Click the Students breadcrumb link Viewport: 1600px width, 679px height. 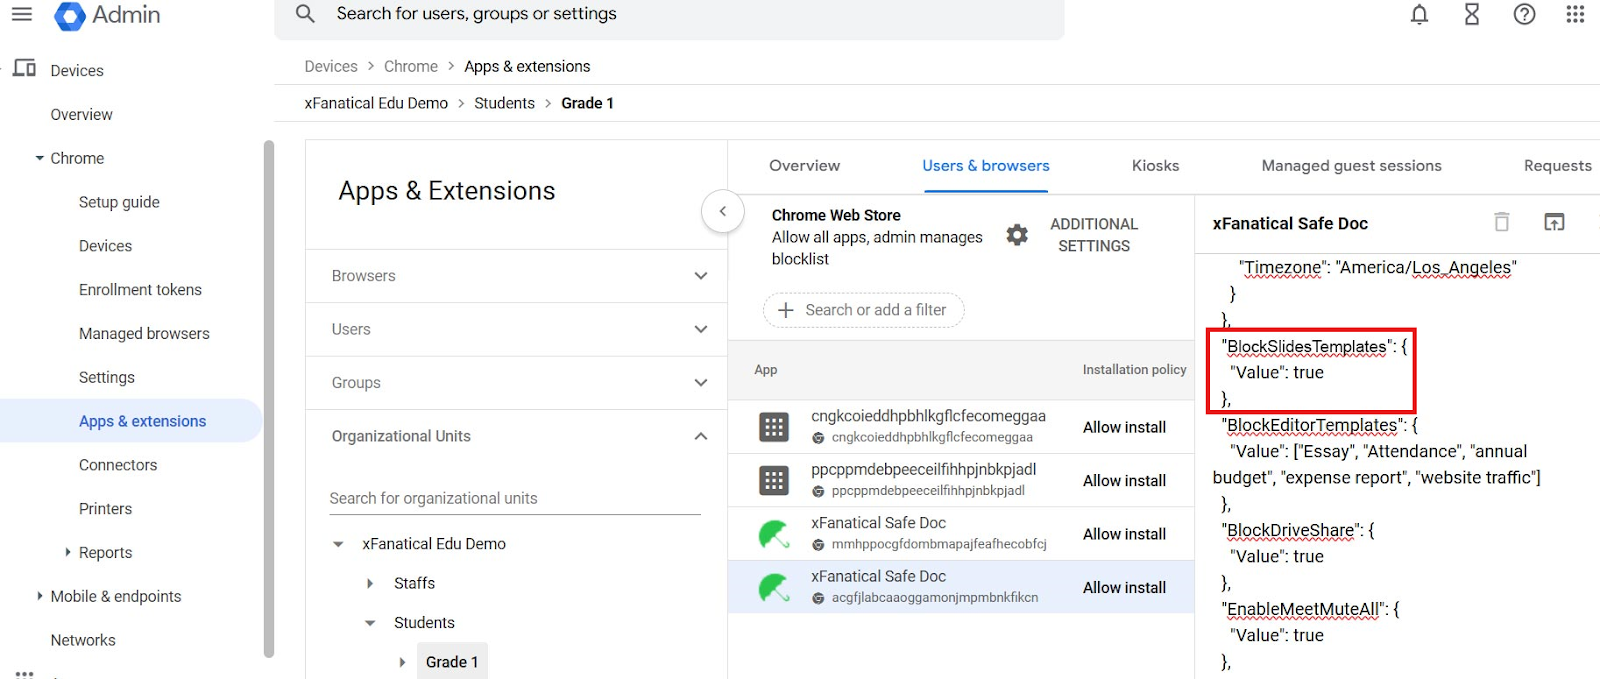point(504,103)
